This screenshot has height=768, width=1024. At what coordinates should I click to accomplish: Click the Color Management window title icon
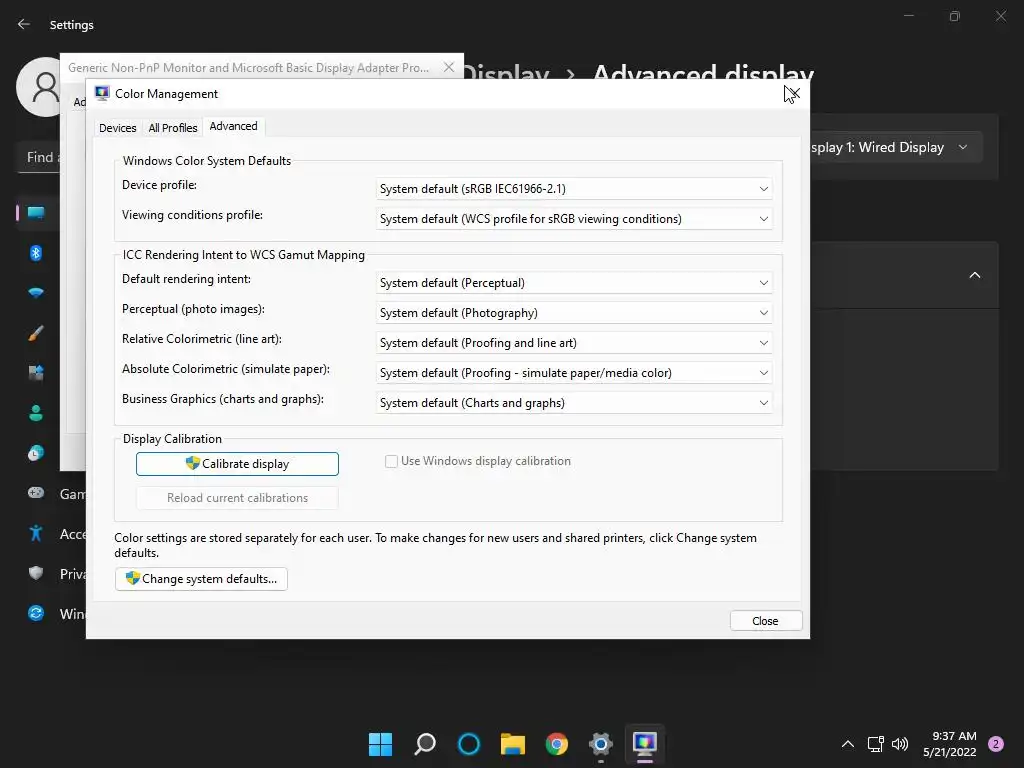coord(102,93)
